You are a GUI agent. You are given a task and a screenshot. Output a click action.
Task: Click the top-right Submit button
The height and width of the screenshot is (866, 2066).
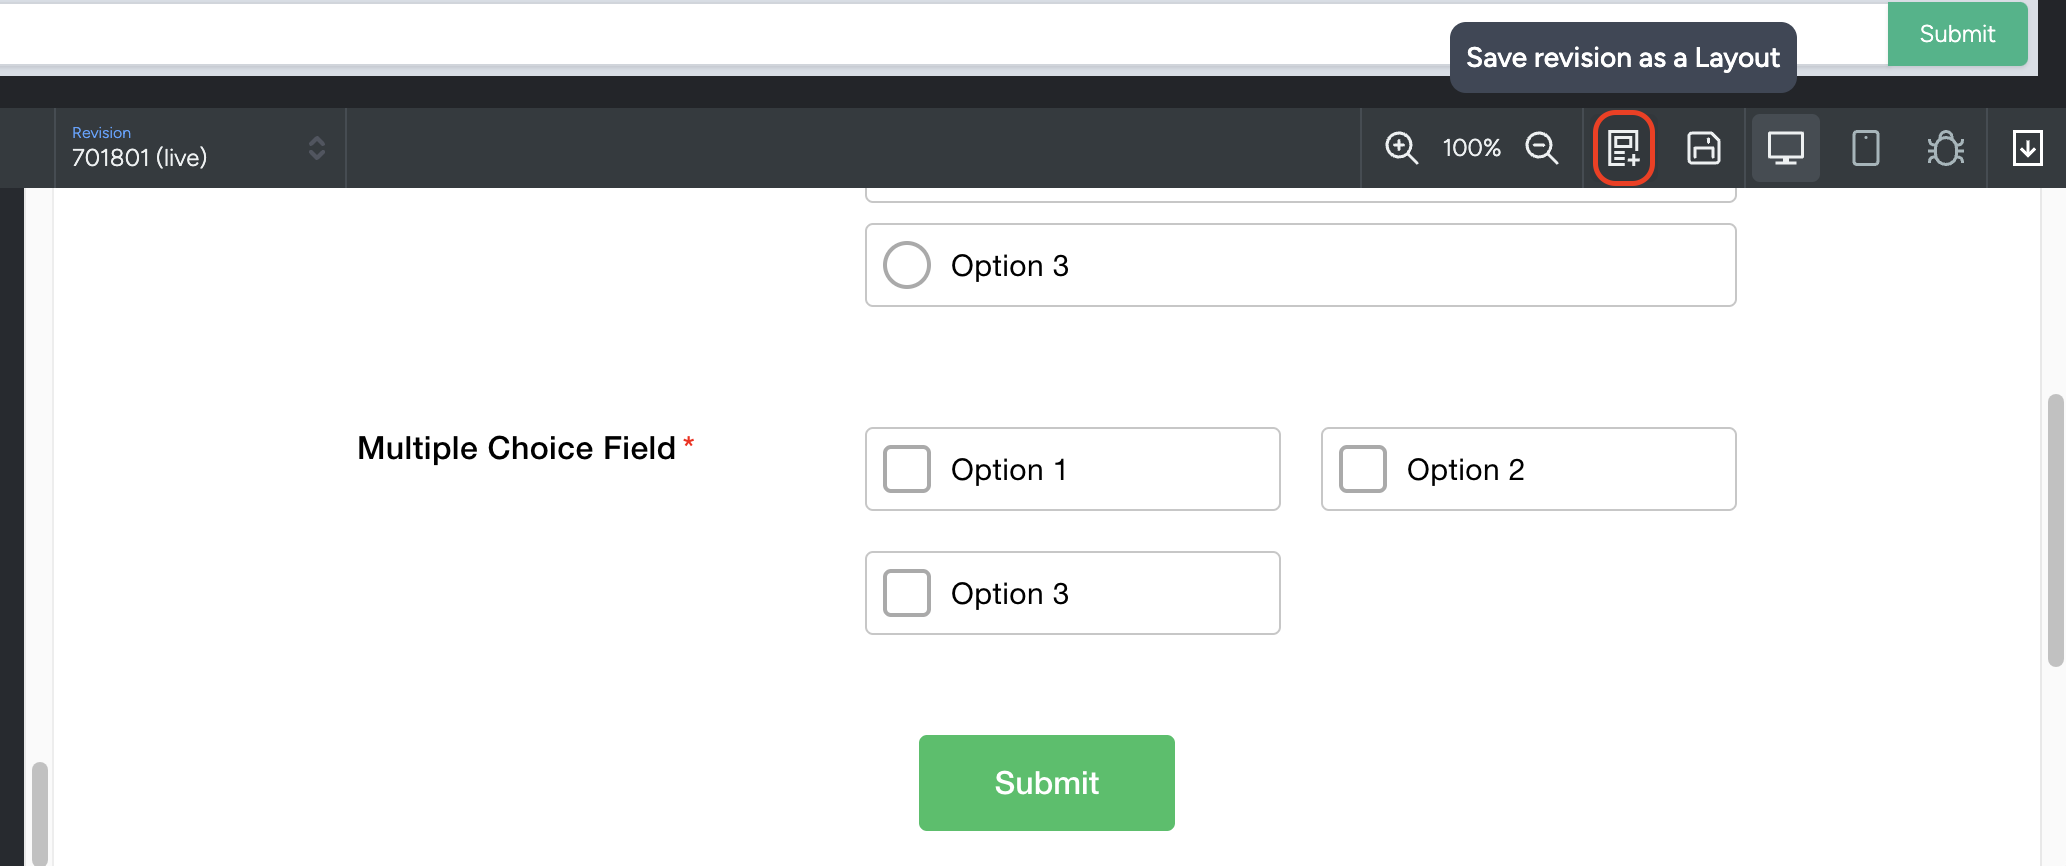[x=1957, y=34]
